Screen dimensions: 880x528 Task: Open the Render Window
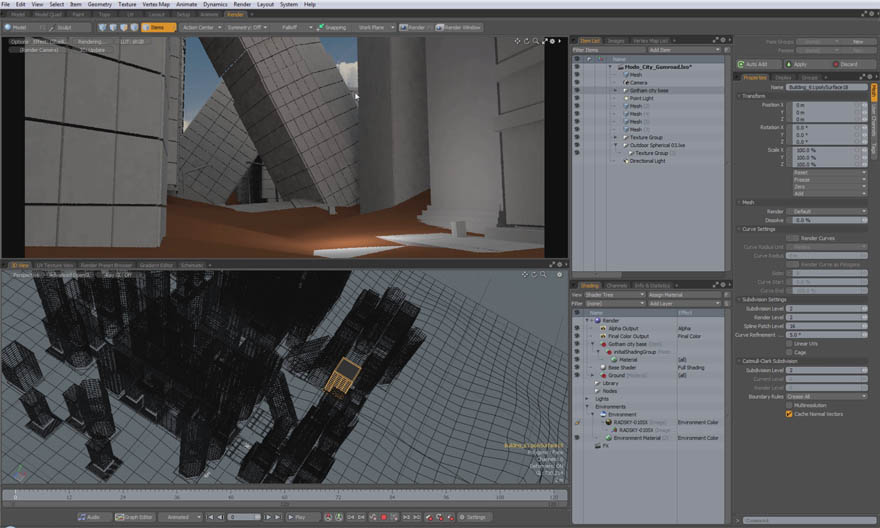point(459,27)
